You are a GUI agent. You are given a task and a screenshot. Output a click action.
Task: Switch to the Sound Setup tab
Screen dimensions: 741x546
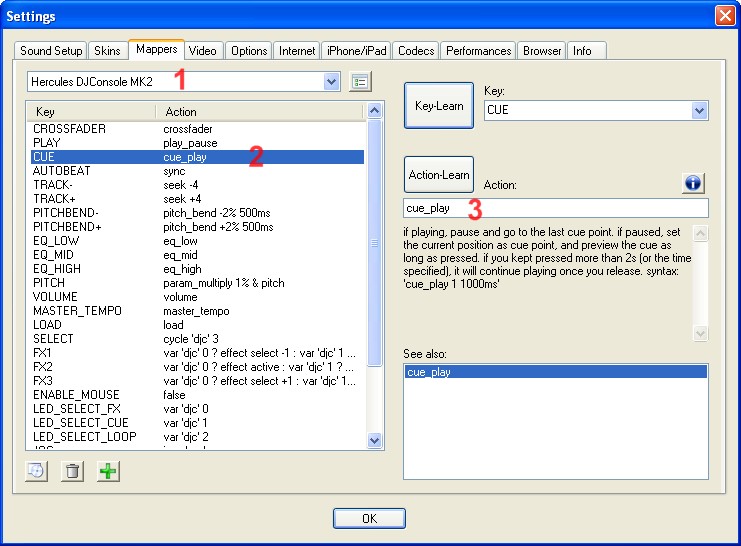pos(51,50)
